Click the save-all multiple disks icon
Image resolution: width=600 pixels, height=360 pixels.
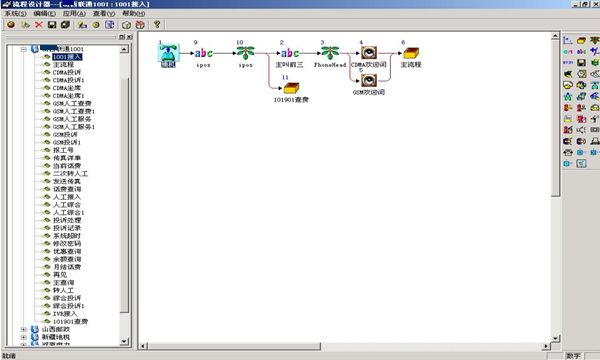pyautogui.click(x=65, y=24)
